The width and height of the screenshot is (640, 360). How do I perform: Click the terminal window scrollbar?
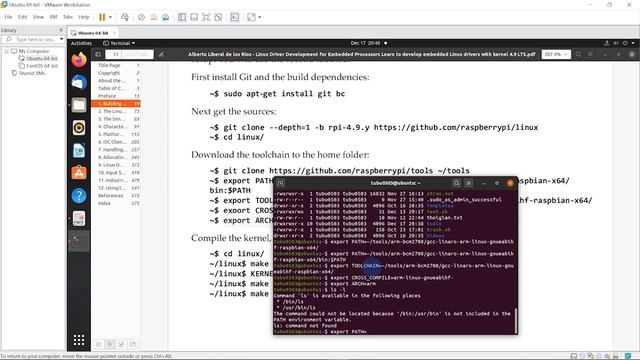point(516,321)
